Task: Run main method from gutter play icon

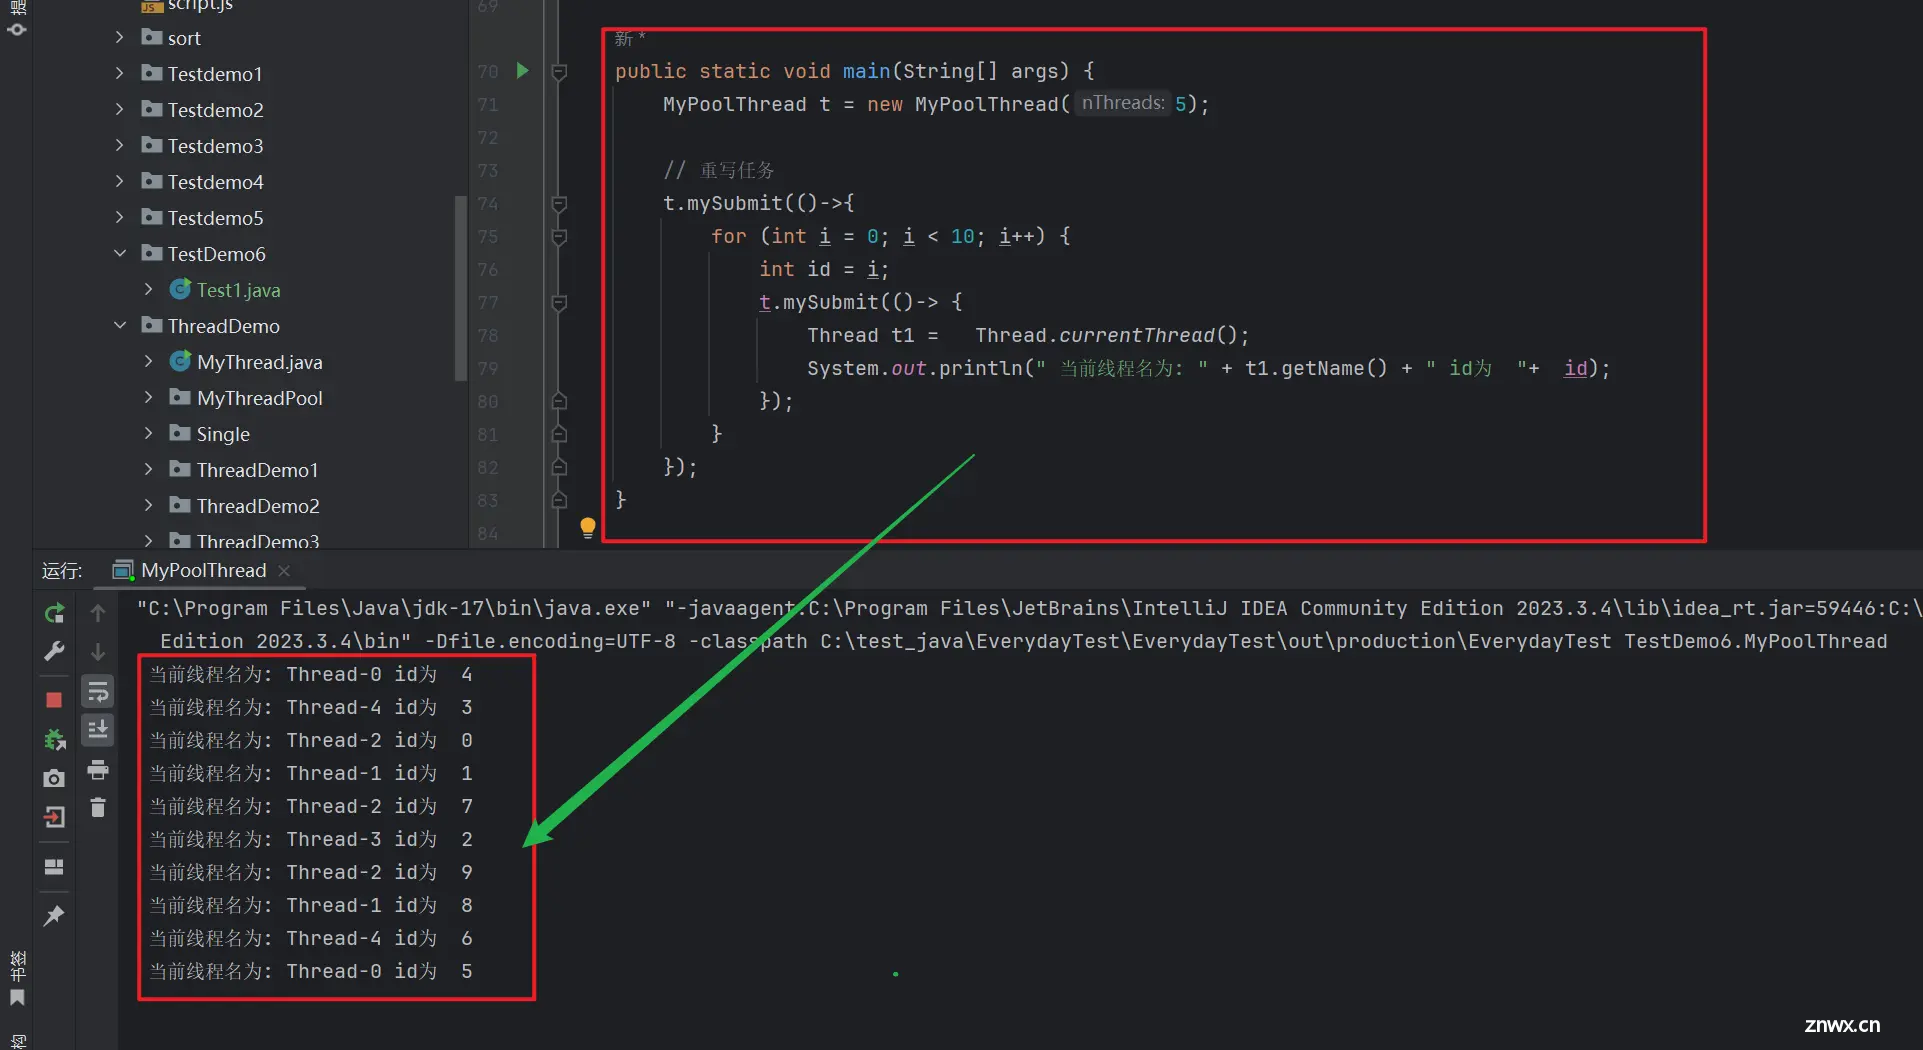Action: click(x=522, y=70)
